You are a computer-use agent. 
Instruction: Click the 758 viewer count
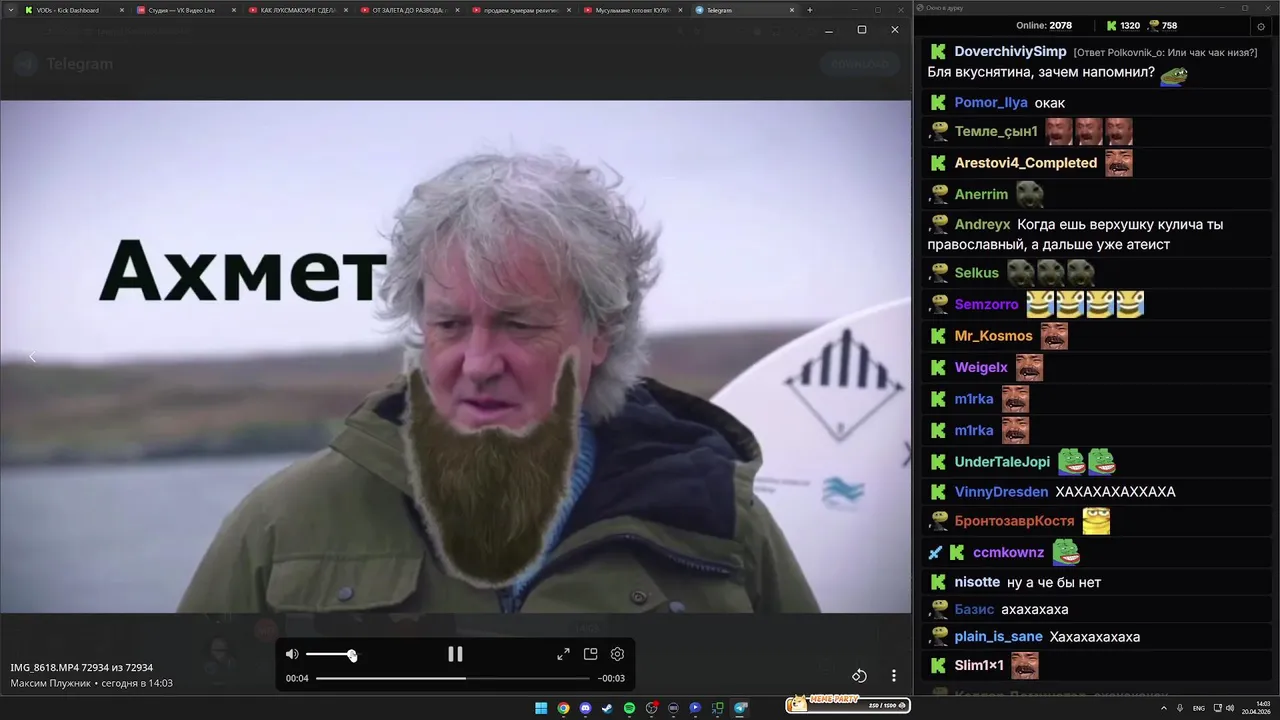point(1162,26)
